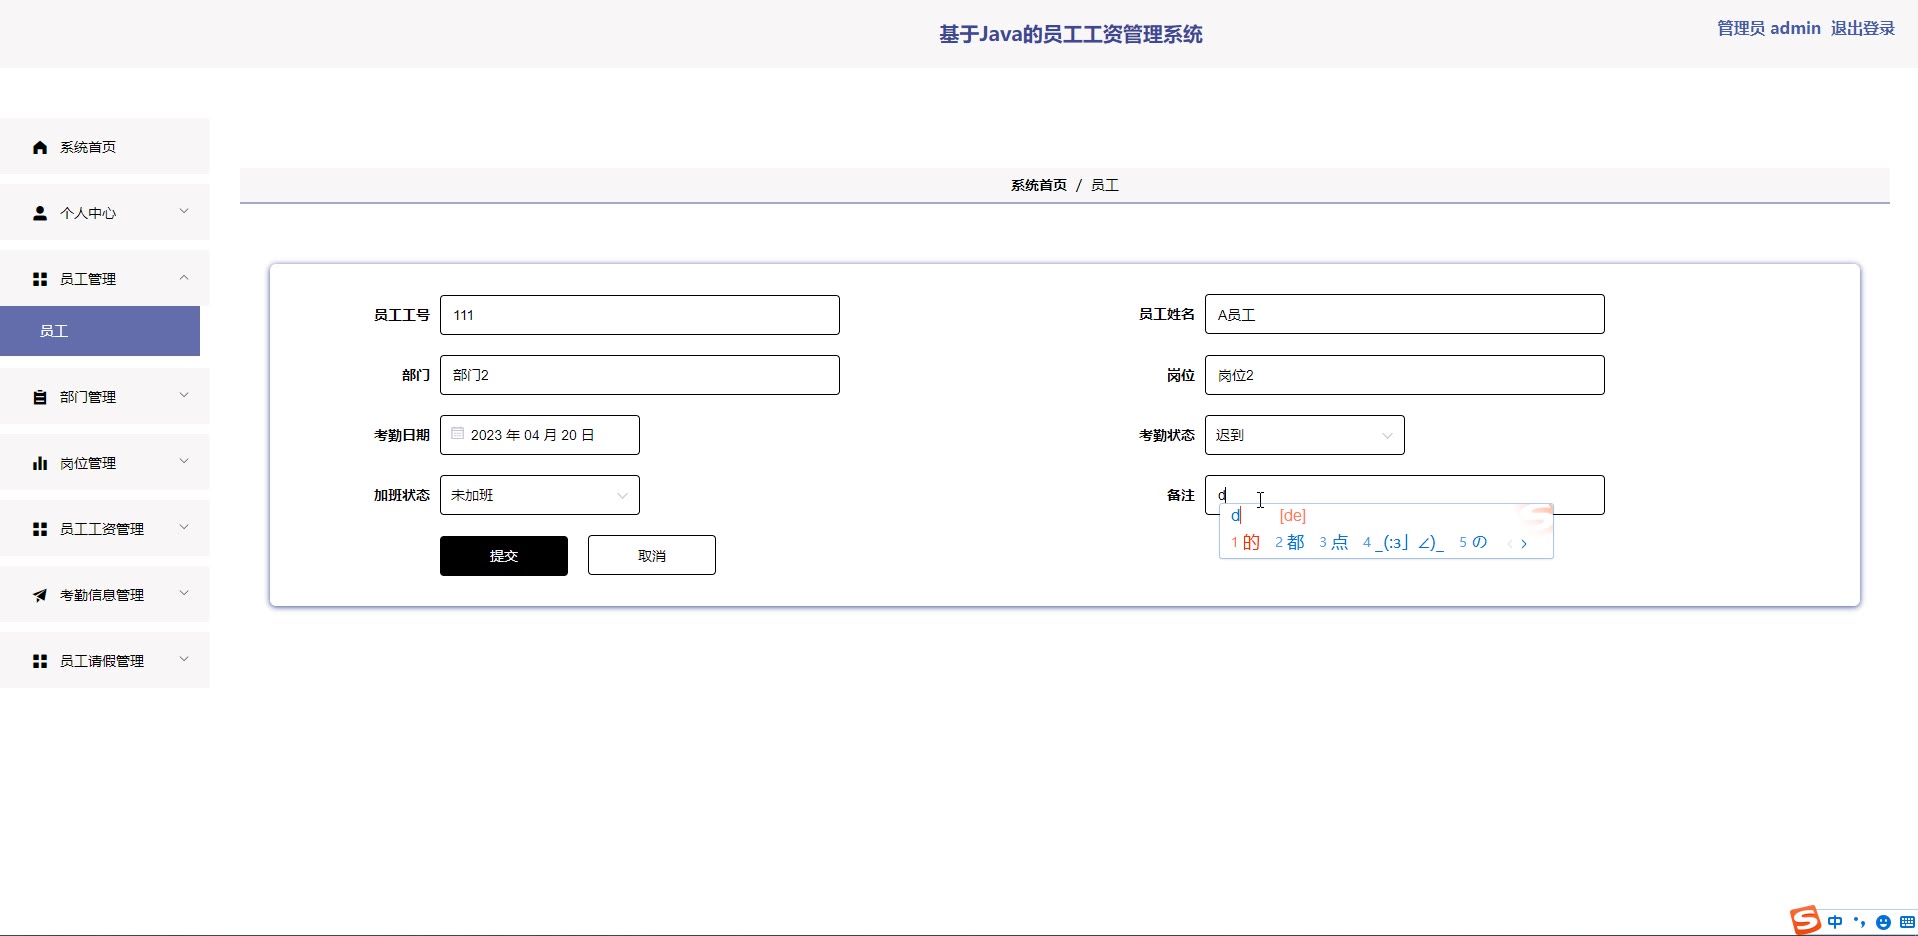
Task: Click the grid icon beside 员工工资管理
Action: tap(40, 529)
